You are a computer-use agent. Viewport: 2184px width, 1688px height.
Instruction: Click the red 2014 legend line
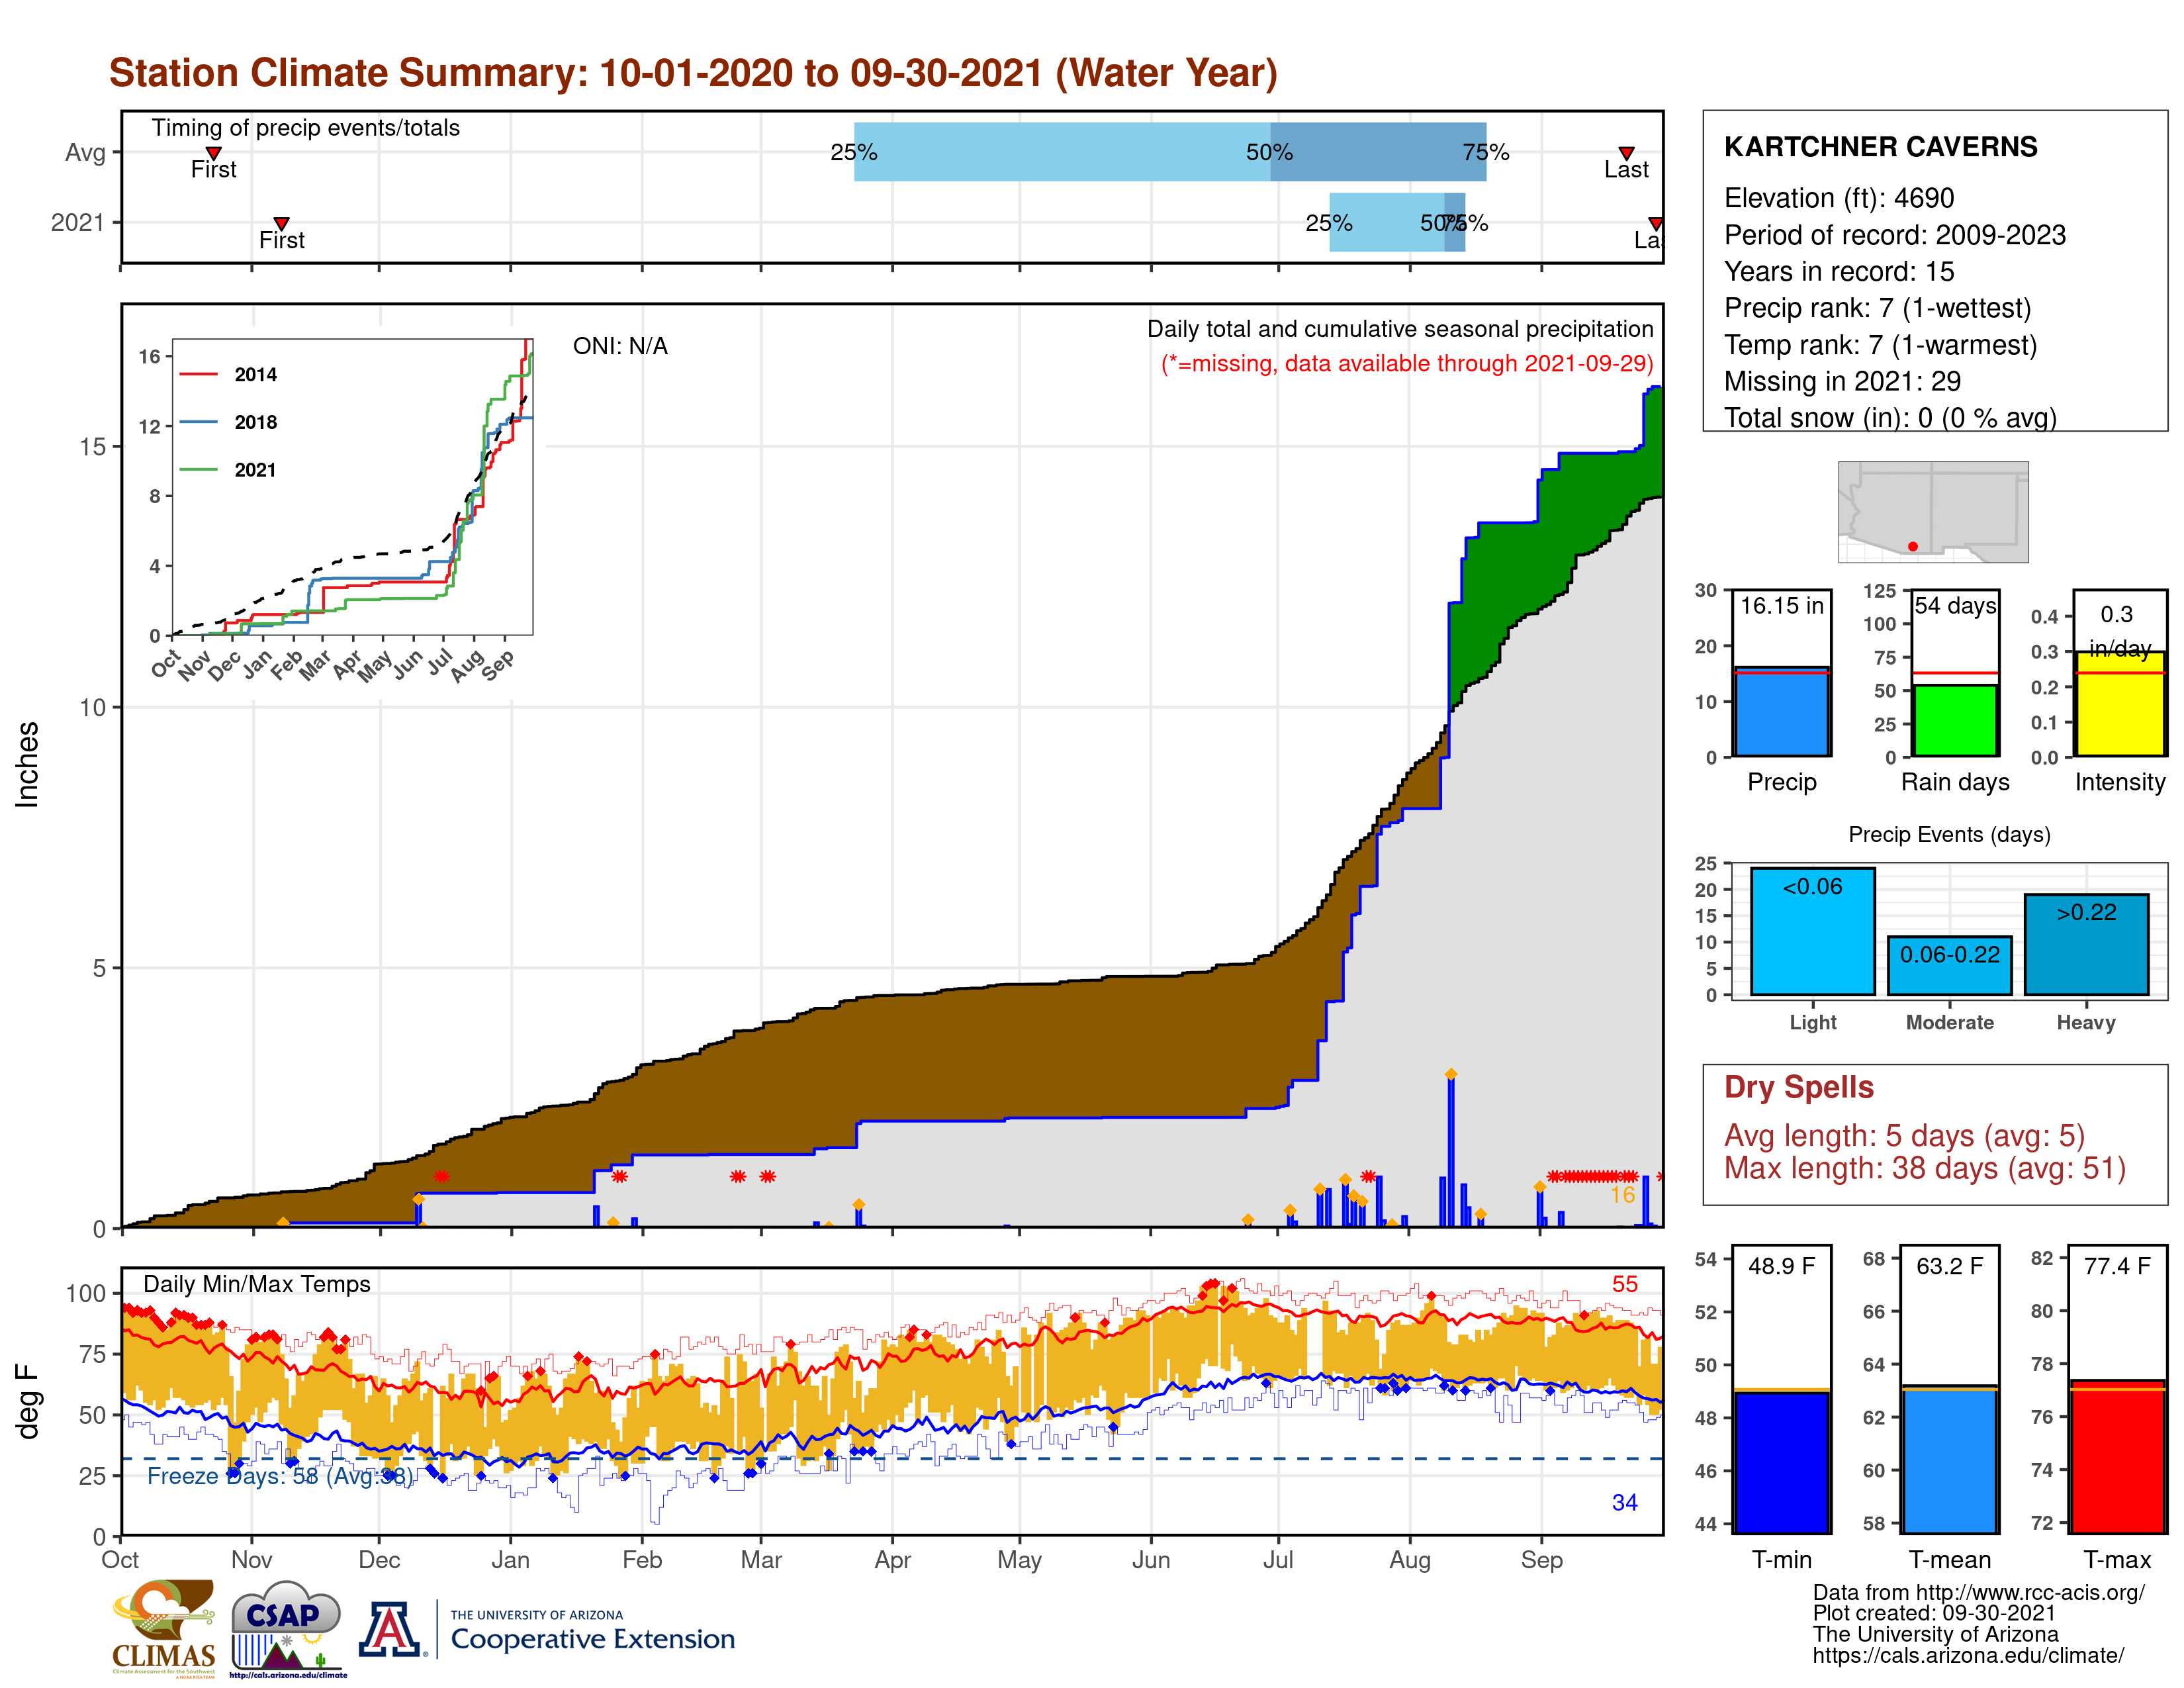tap(198, 374)
